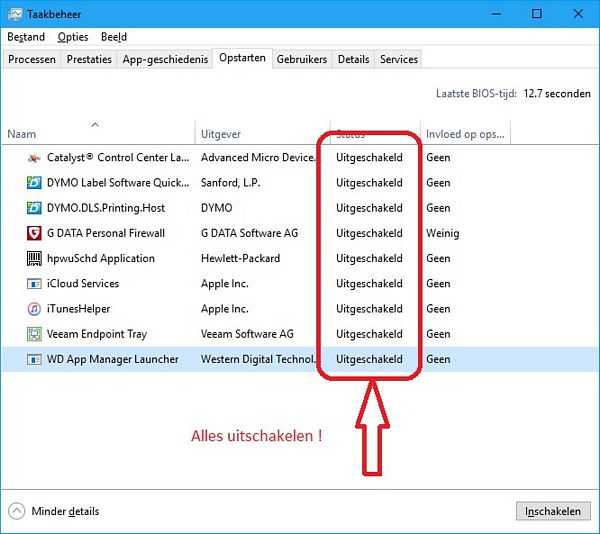This screenshot has height=534, width=600.
Task: Select the Catalyst Control Center La... entry
Action: (118, 158)
